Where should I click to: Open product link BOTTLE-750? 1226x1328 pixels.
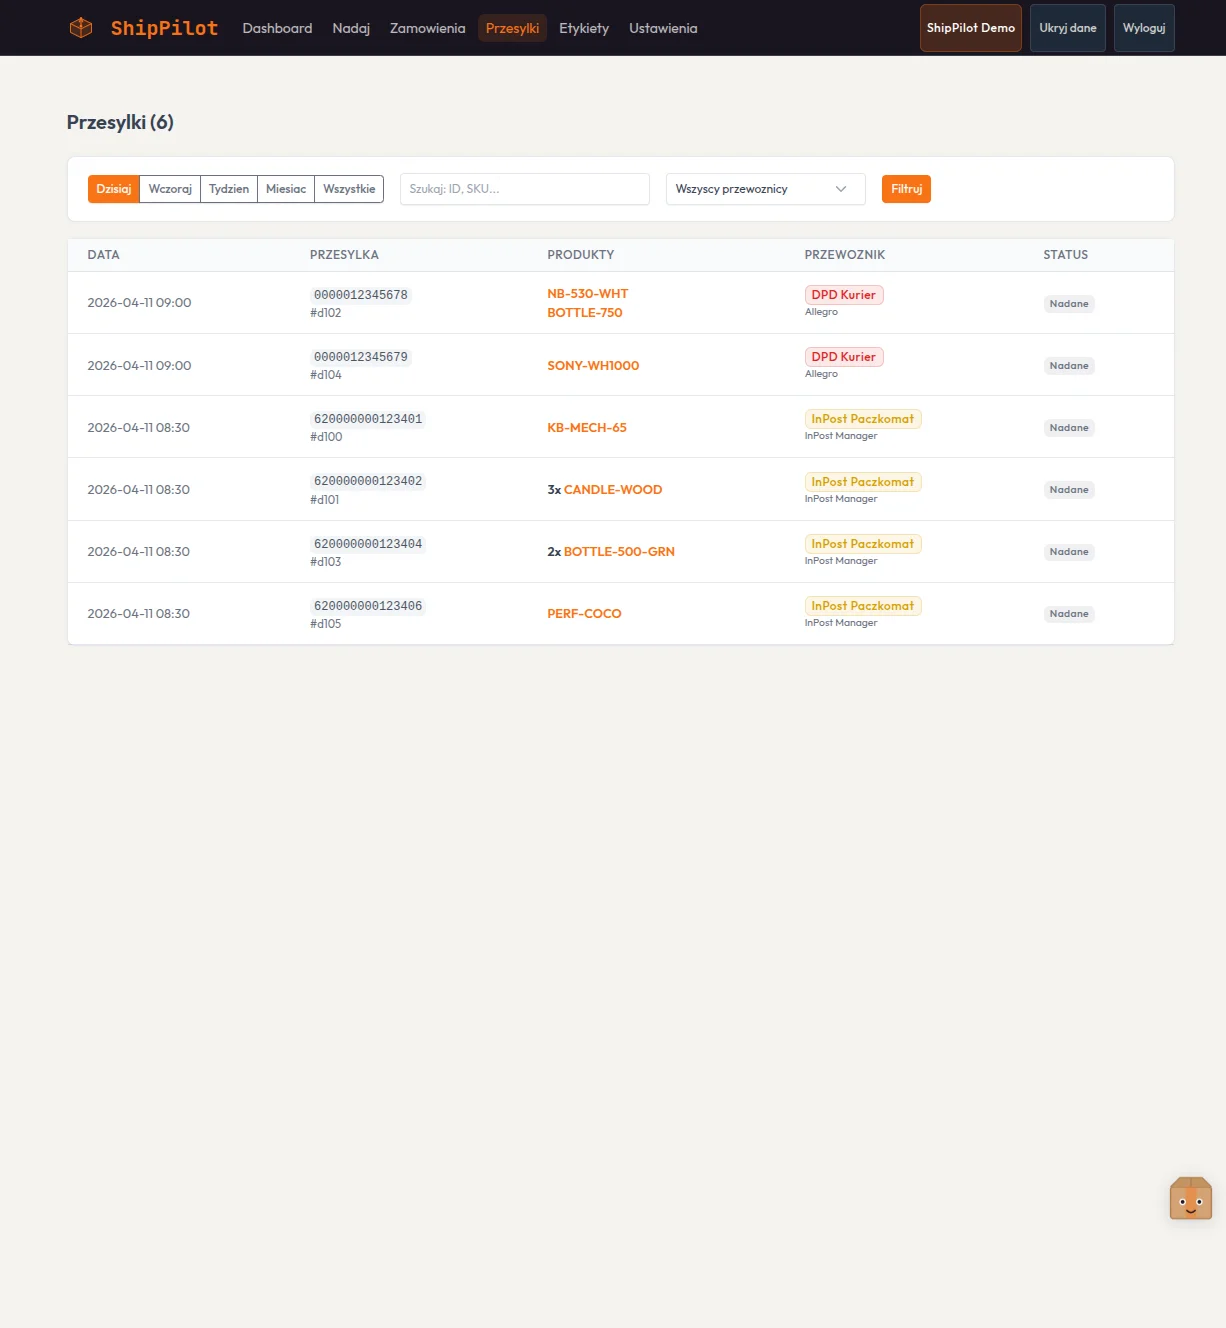click(585, 313)
